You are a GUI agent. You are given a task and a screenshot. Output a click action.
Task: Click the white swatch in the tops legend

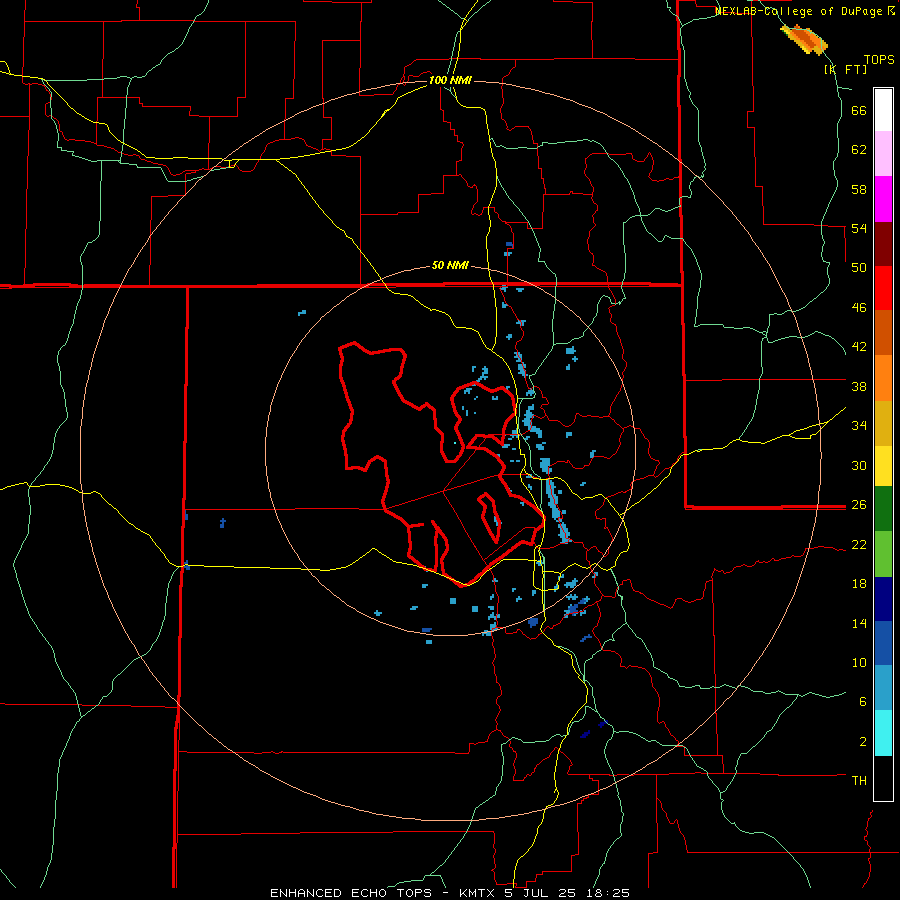[x=883, y=110]
